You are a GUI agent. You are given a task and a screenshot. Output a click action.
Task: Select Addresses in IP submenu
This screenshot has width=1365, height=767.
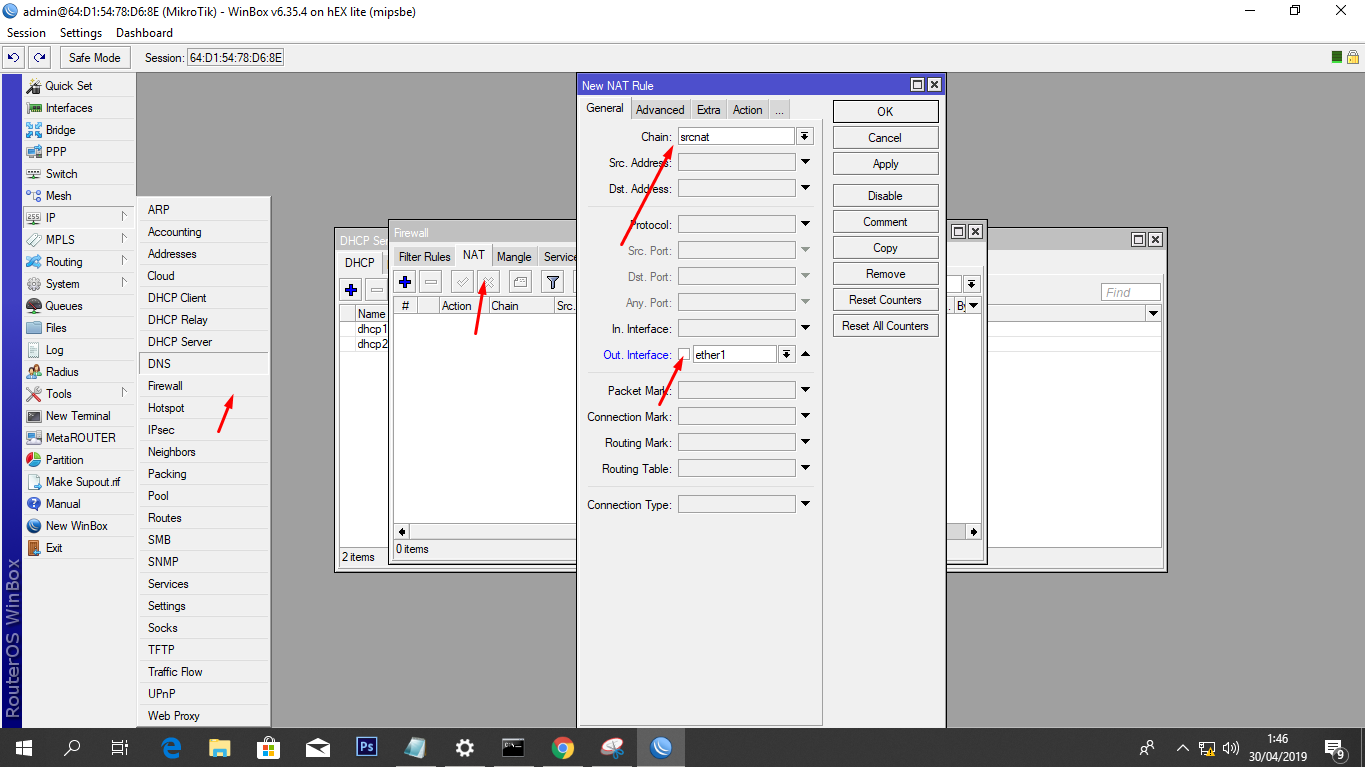(x=204, y=254)
